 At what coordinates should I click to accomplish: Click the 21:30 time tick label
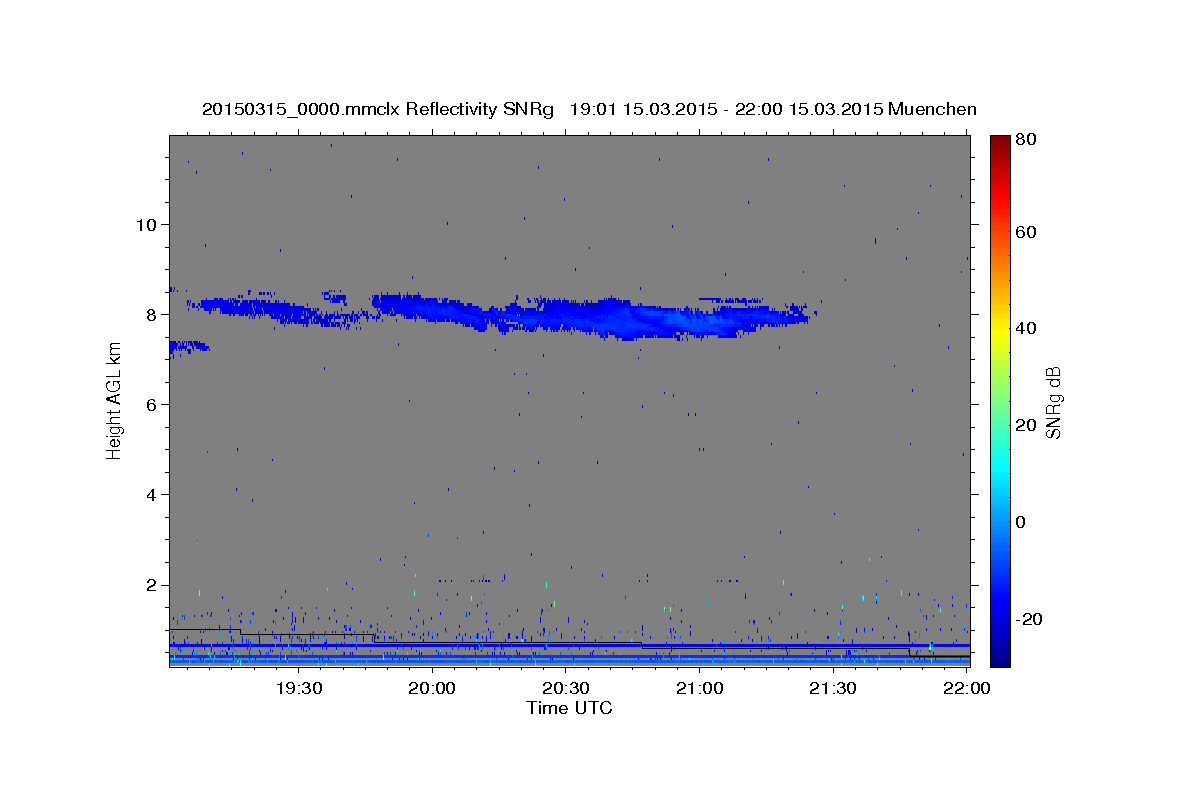coord(833,688)
